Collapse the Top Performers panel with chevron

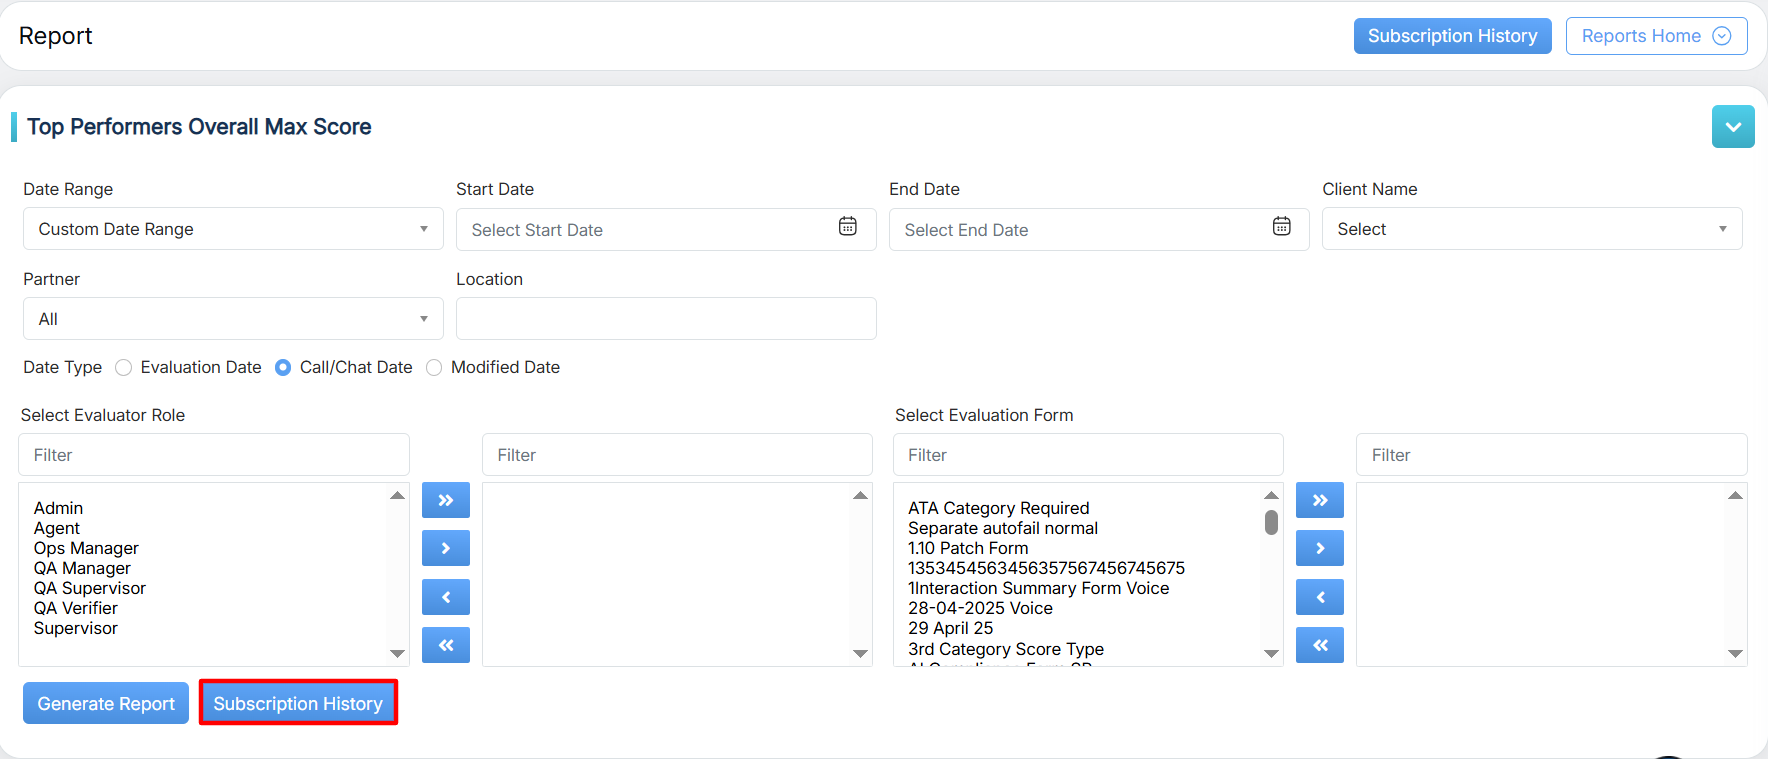click(x=1732, y=127)
